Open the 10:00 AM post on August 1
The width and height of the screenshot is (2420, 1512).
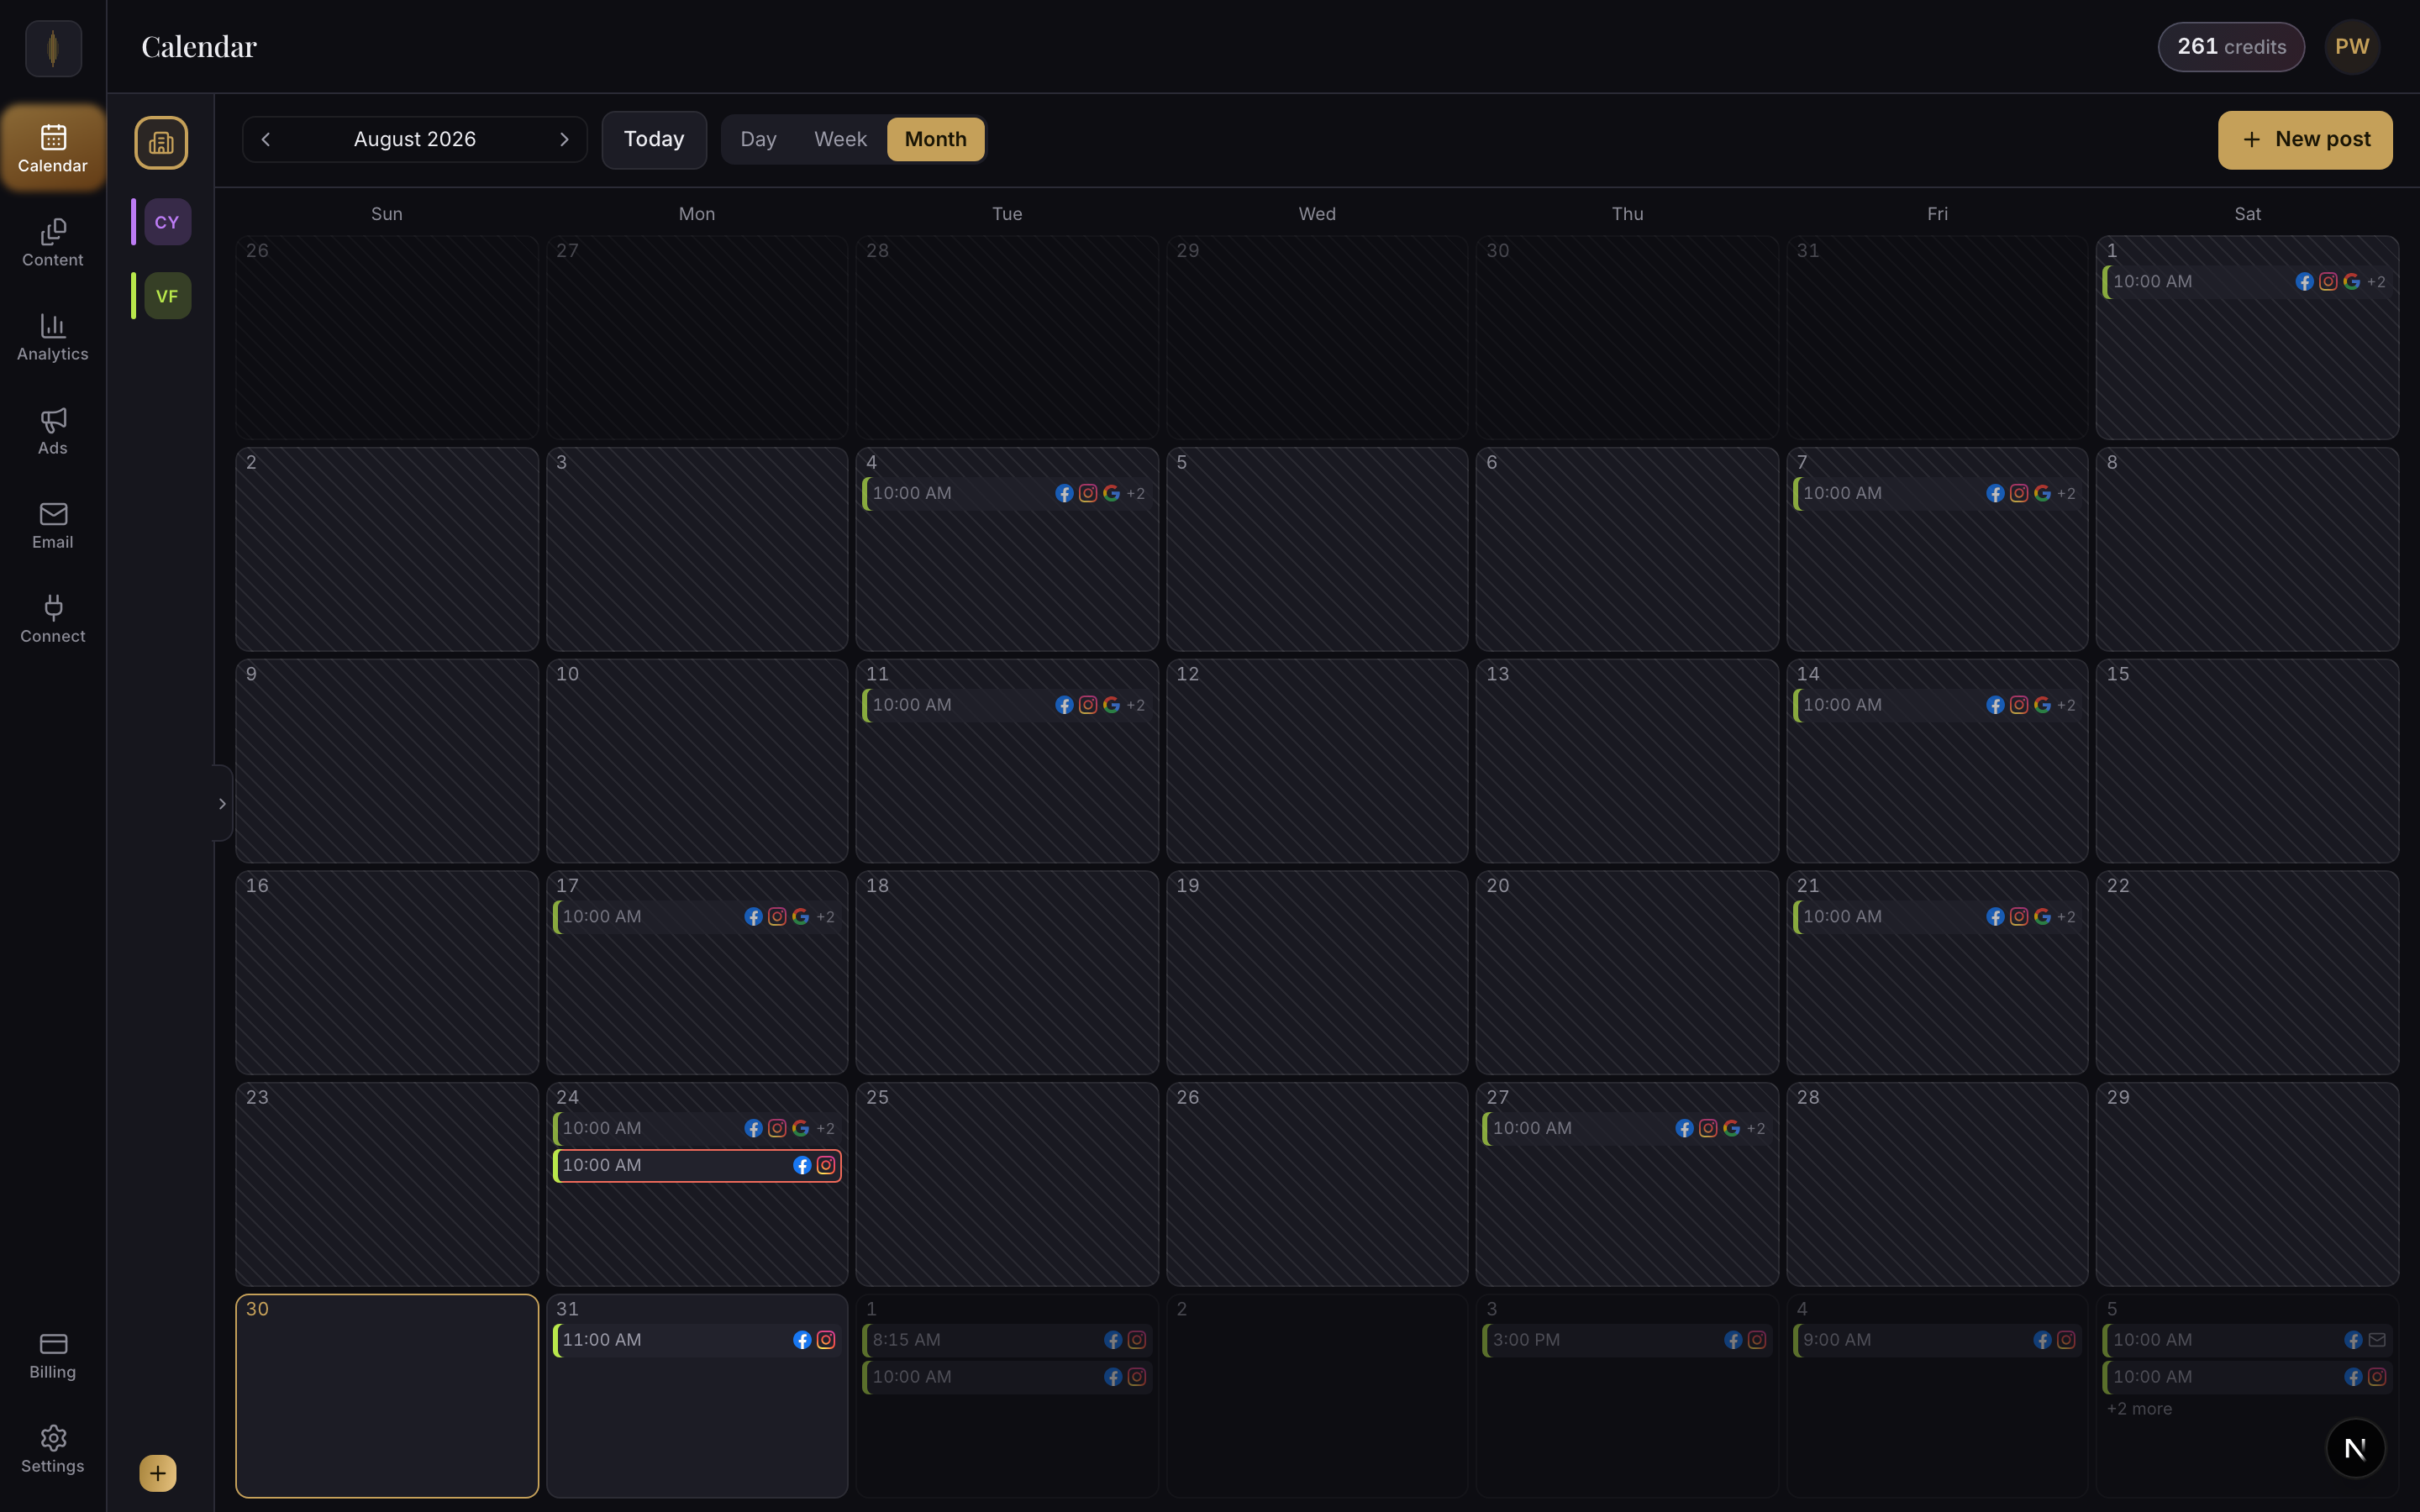2247,282
